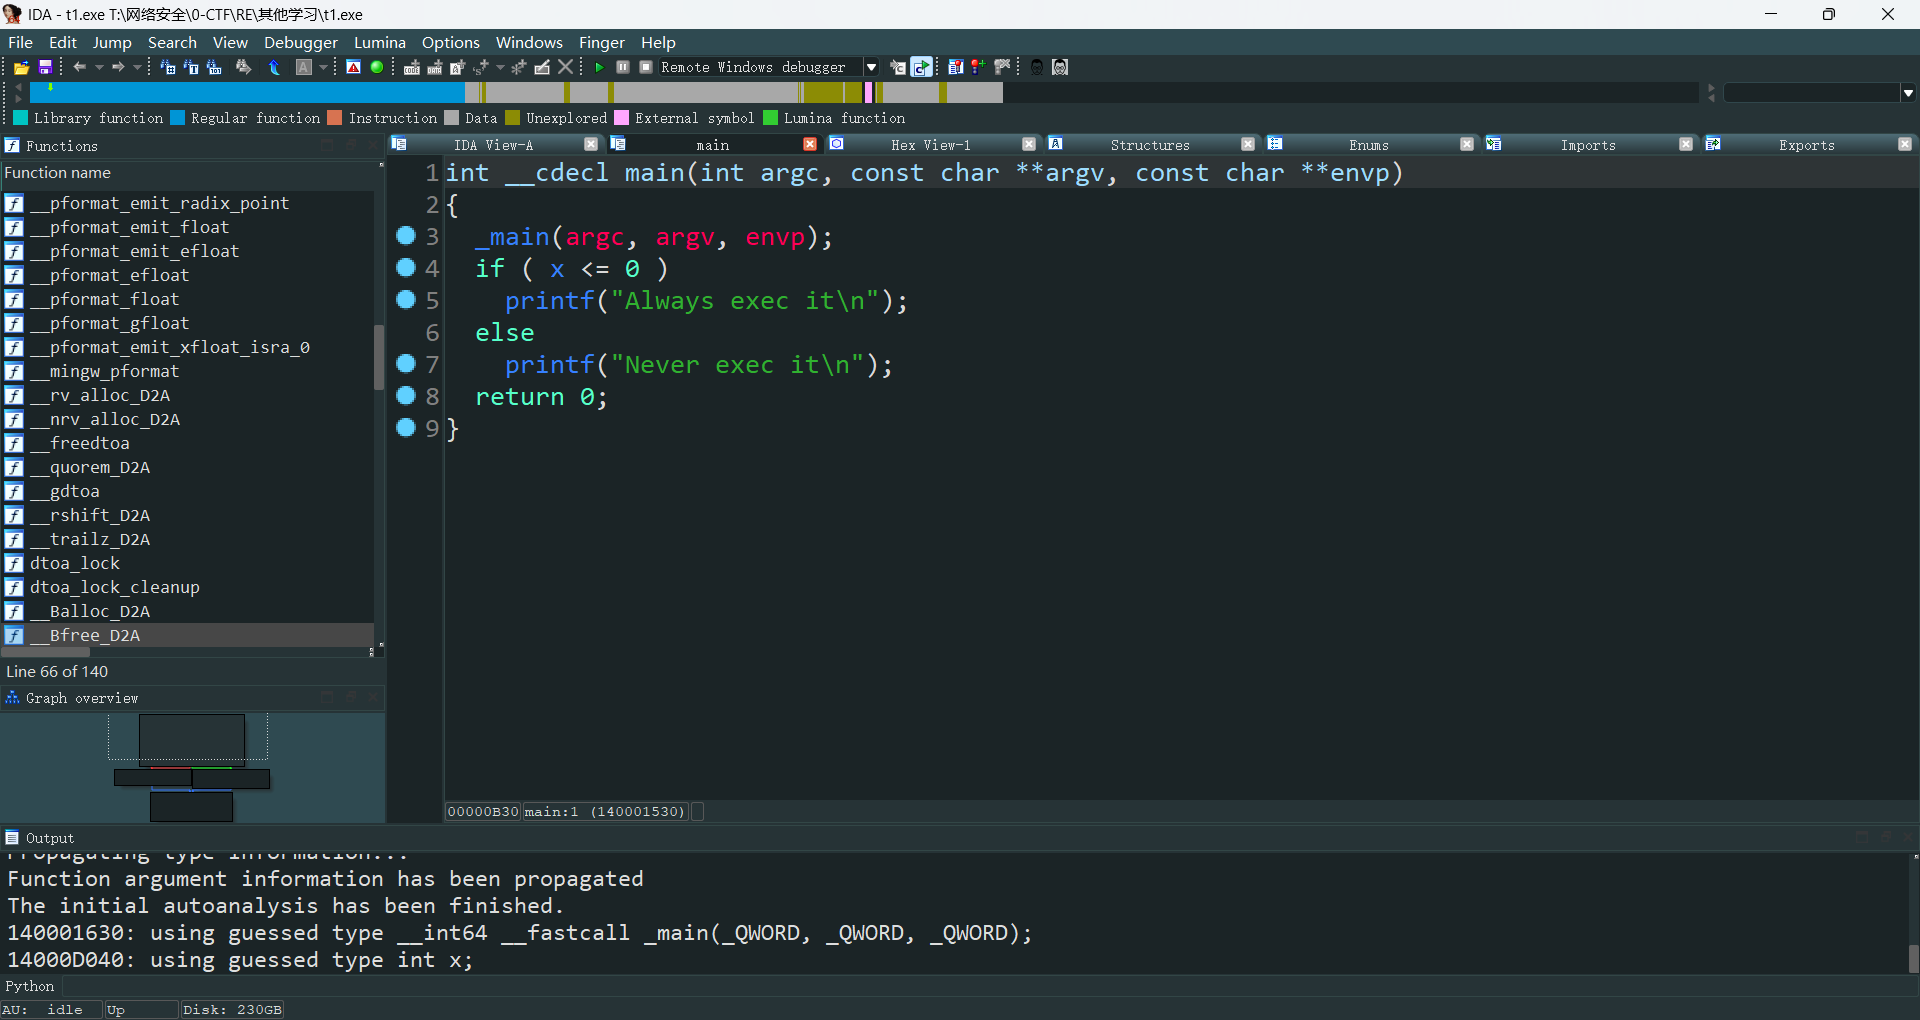Click the highlighted refresh icon after debugger selector
The height and width of the screenshot is (1020, 1920).
point(922,67)
